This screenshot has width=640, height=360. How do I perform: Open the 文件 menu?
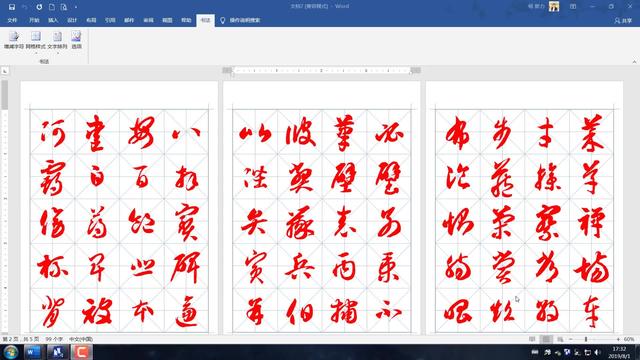click(x=12, y=20)
